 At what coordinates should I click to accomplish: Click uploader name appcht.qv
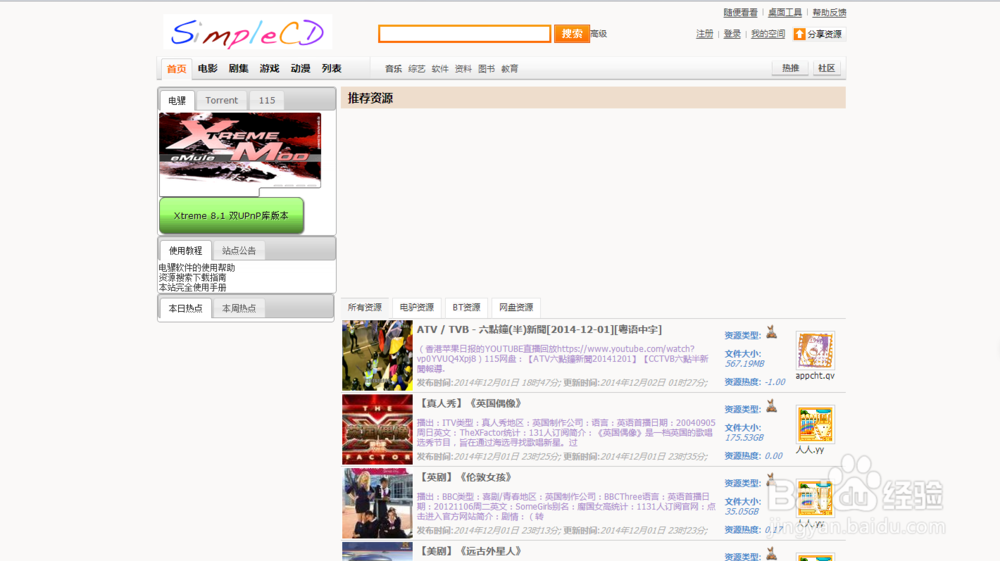click(814, 375)
